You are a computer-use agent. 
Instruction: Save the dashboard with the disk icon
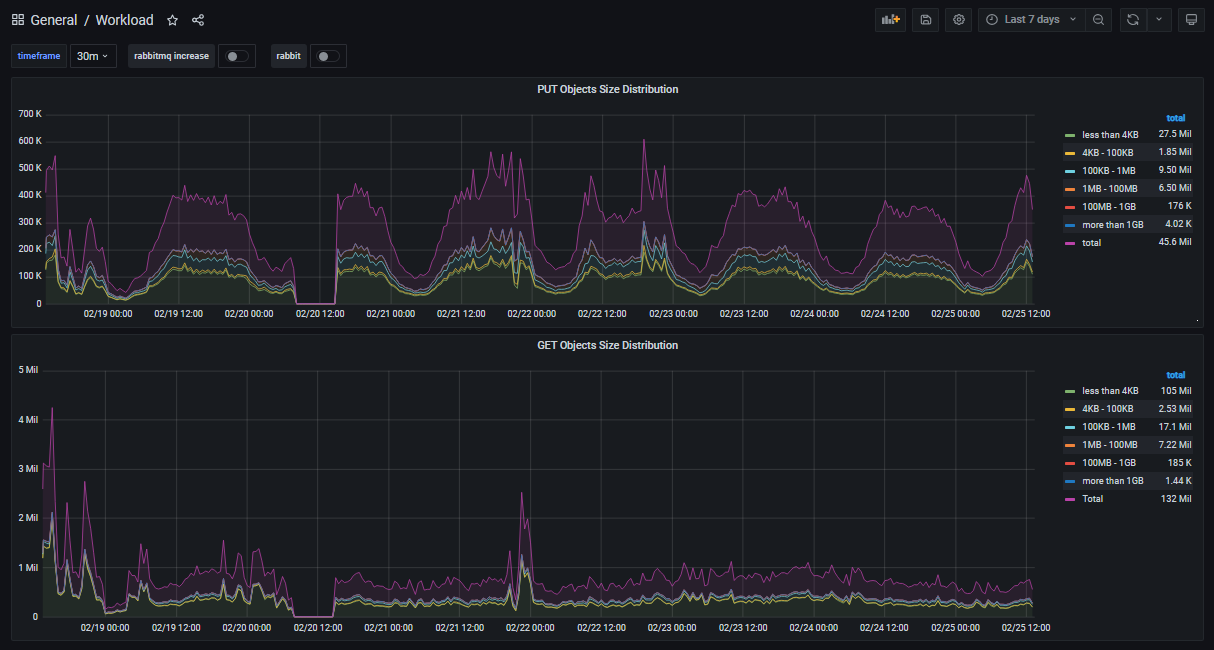[925, 20]
